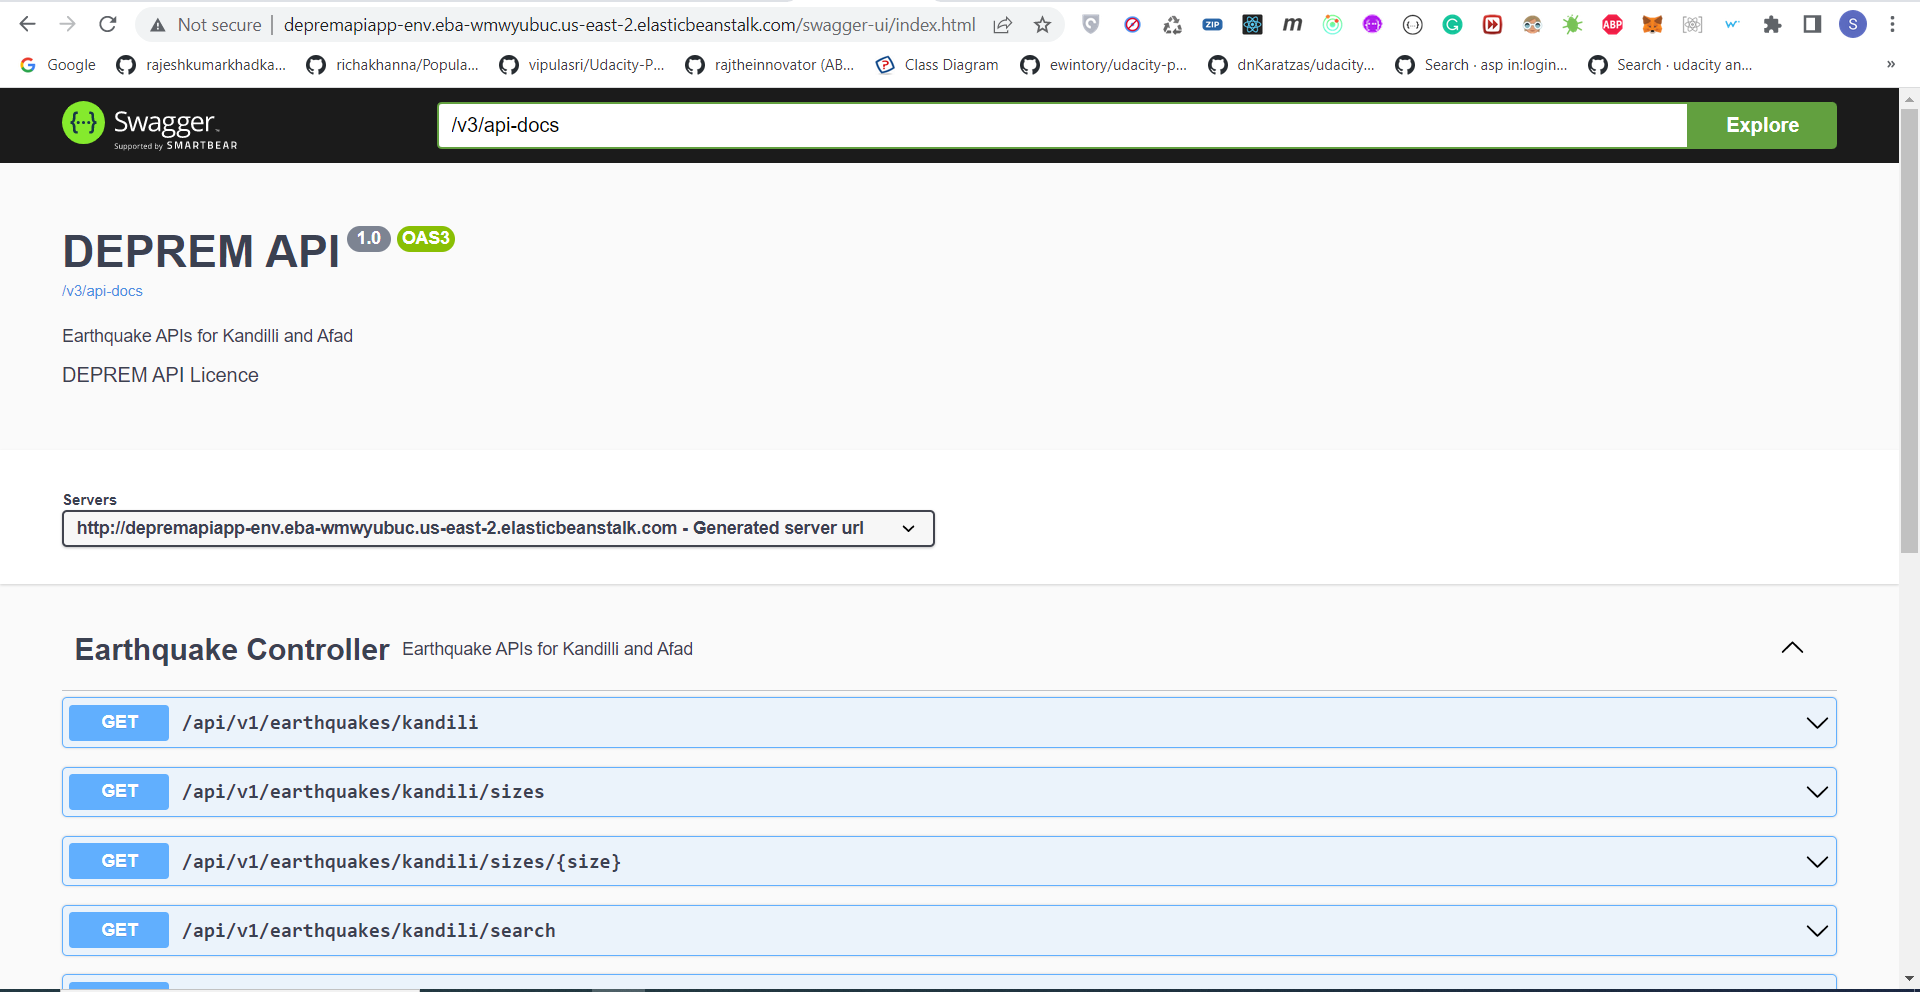Open the blue 'w' extension icon
The image size is (1920, 992).
pyautogui.click(x=1732, y=24)
